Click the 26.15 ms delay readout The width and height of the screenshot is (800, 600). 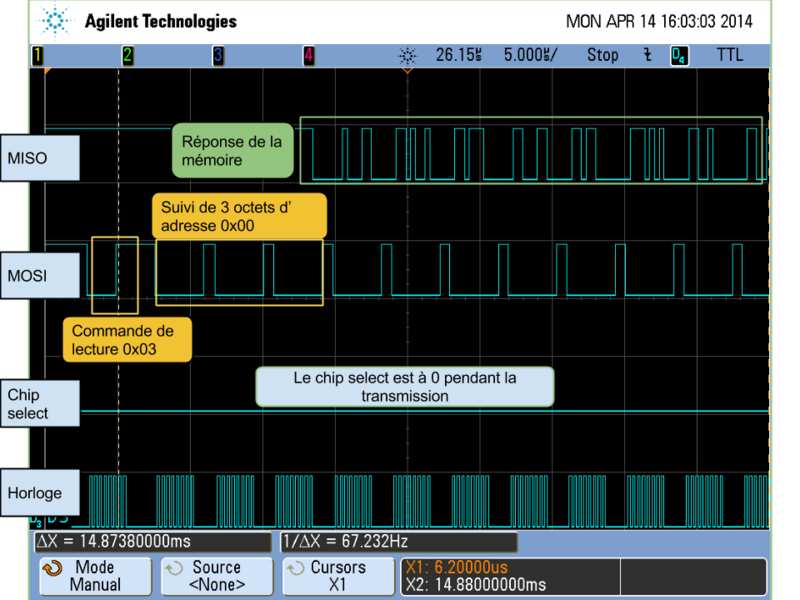pyautogui.click(x=459, y=56)
